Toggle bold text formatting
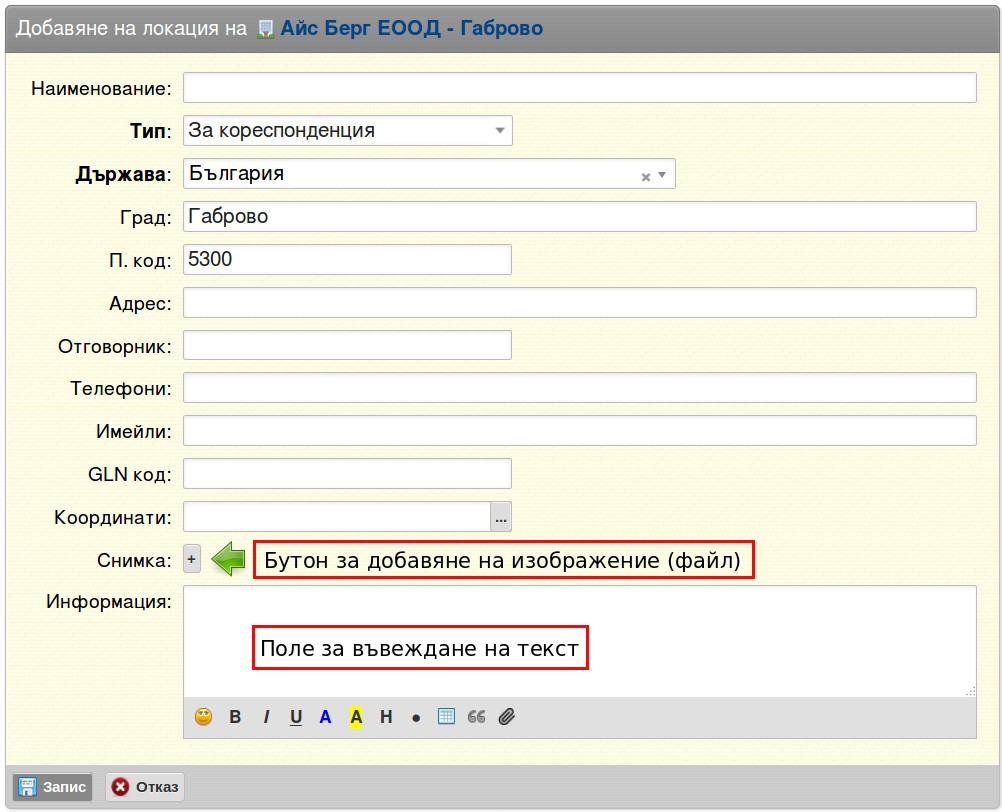This screenshot has height=812, width=1002. 235,717
